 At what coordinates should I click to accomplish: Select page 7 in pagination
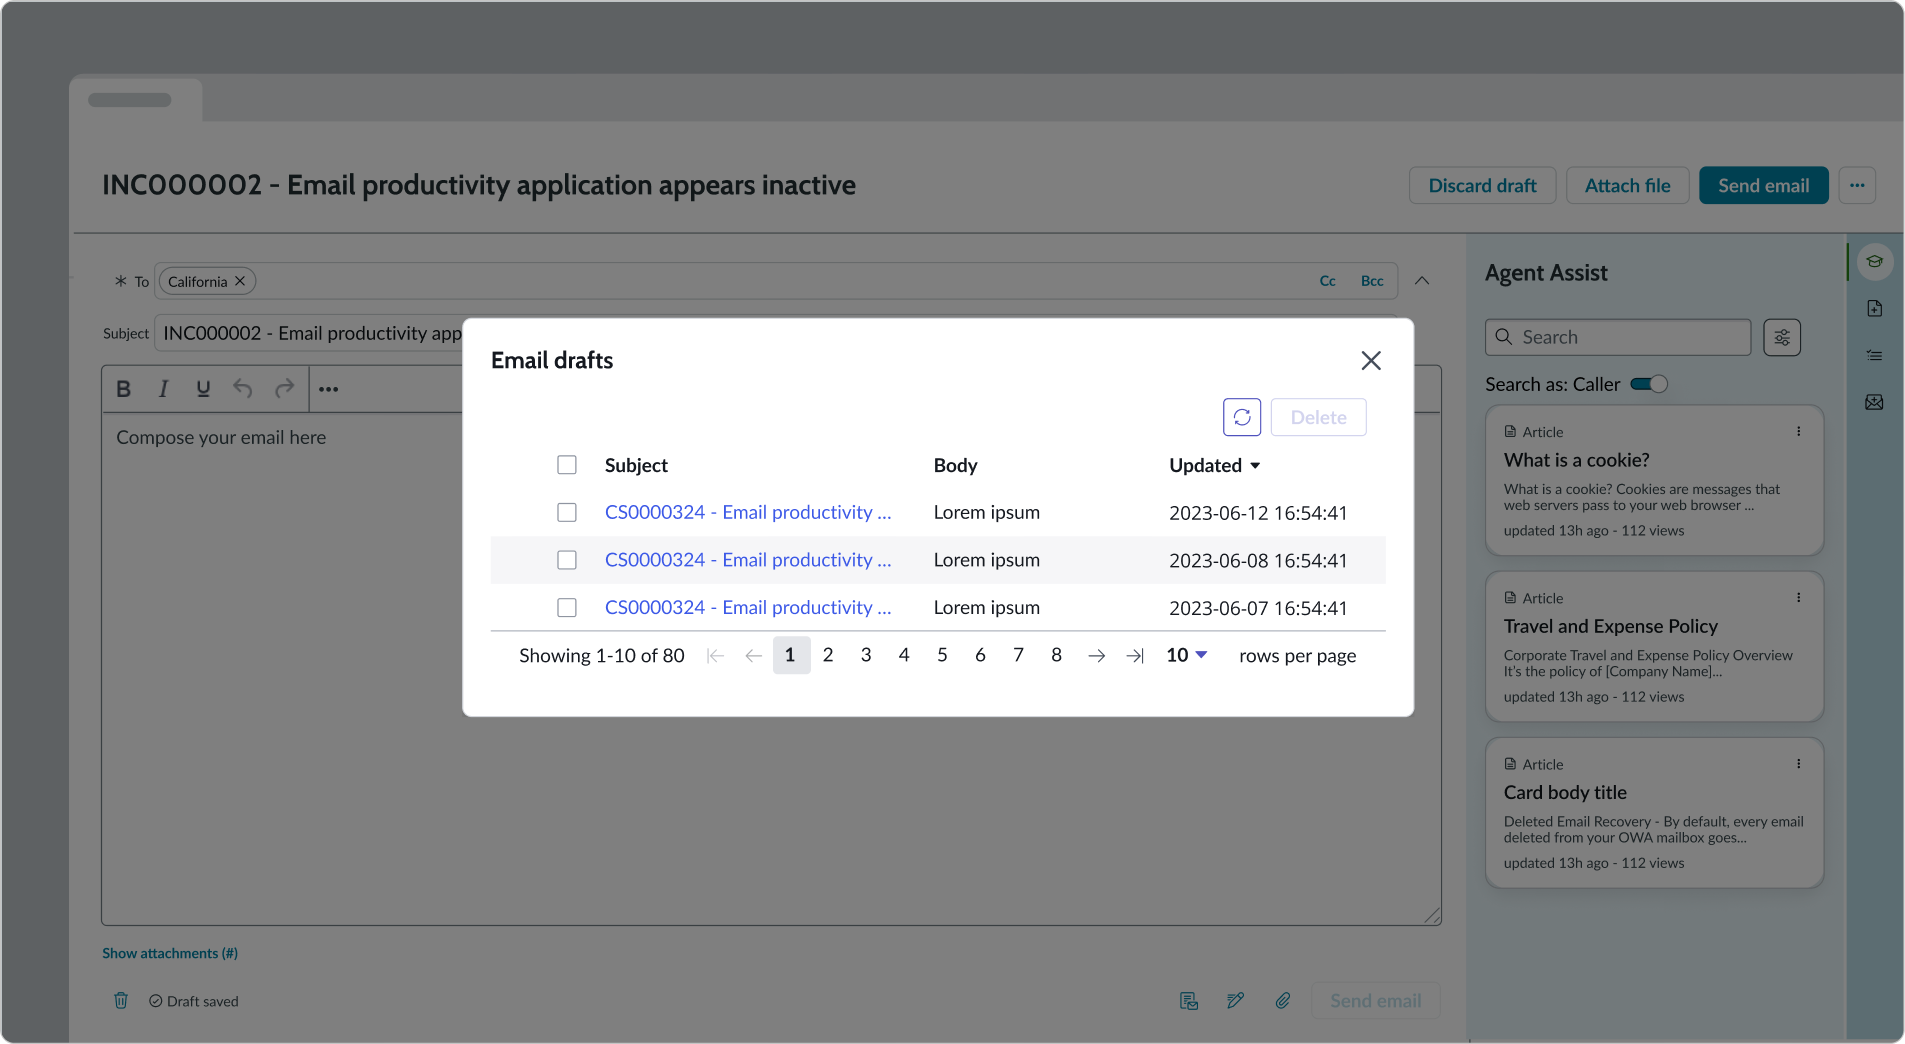coord(1018,655)
